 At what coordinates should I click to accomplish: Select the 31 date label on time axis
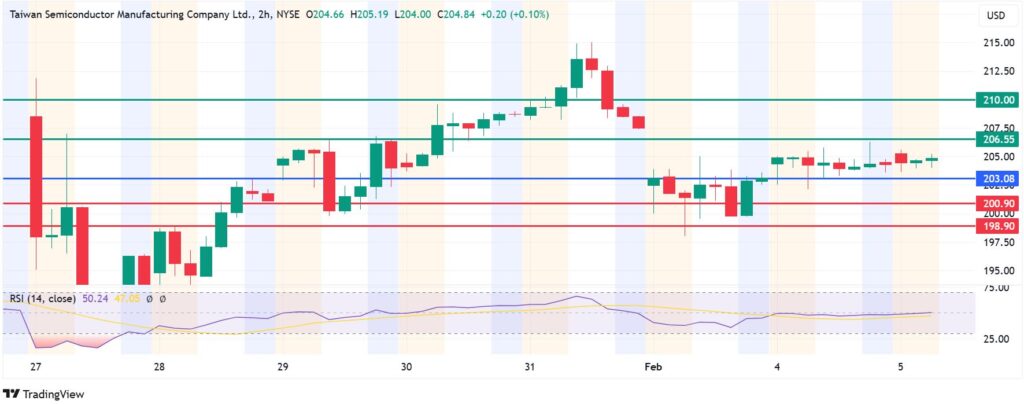point(529,367)
